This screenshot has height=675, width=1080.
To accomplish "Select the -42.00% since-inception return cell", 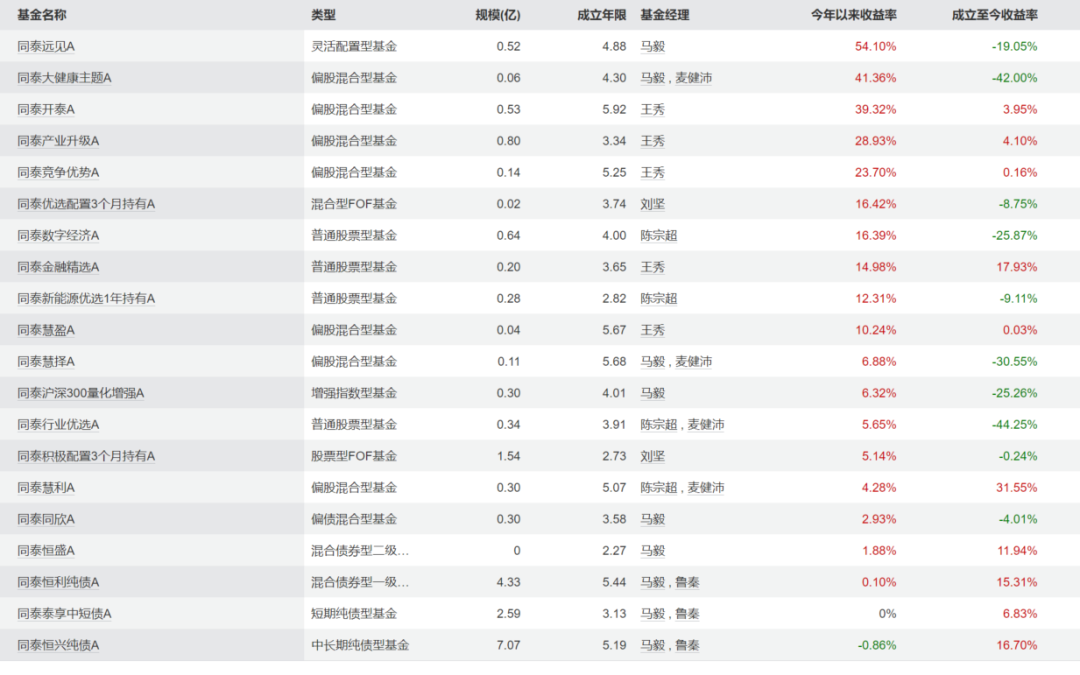I will click(1015, 78).
